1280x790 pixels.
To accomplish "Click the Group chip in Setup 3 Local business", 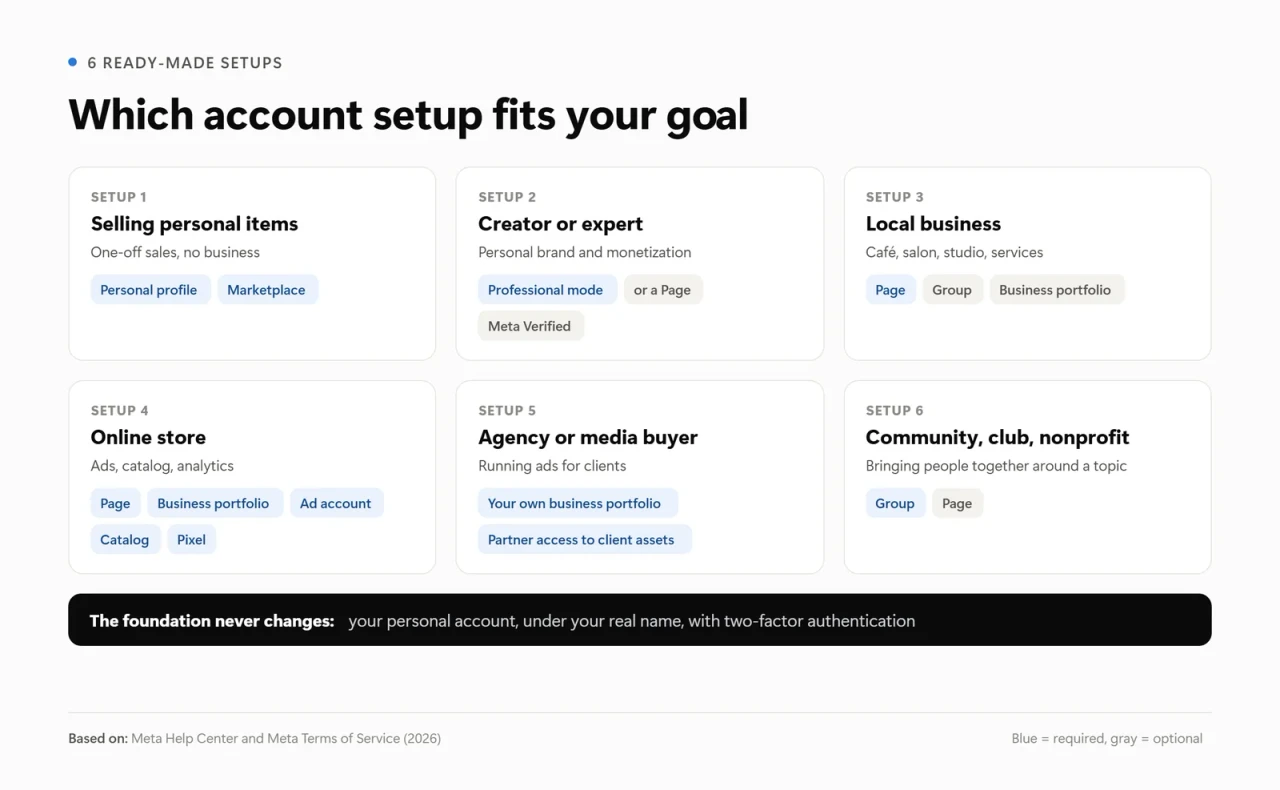I will point(952,290).
